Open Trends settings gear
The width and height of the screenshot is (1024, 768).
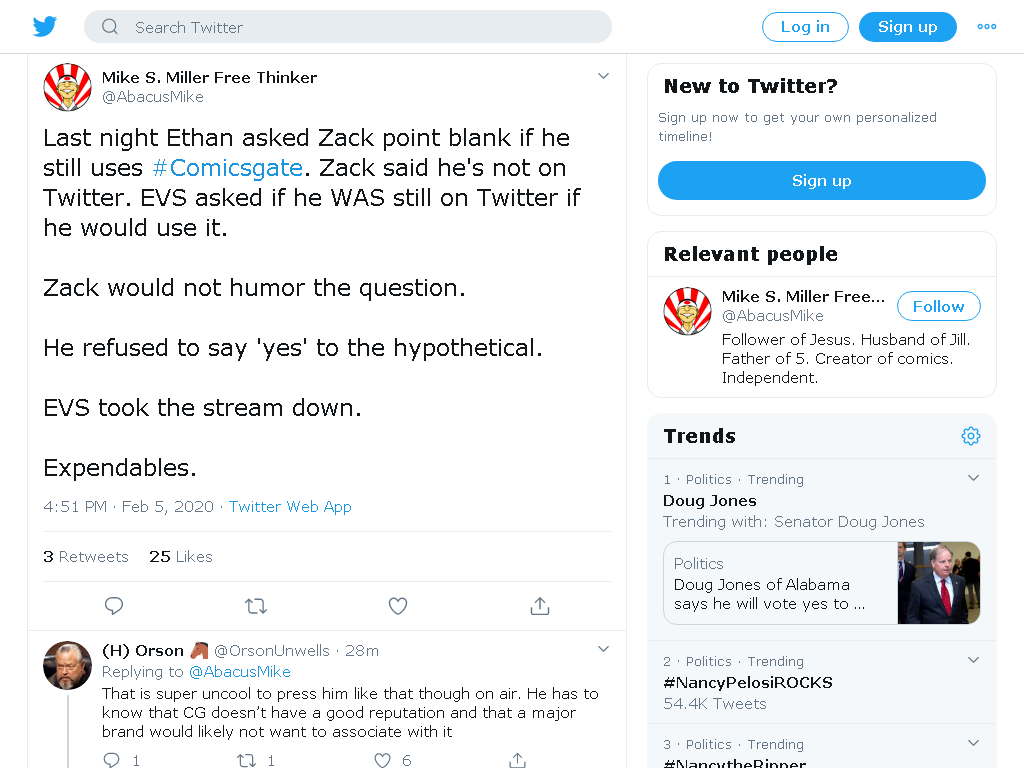[x=970, y=436]
